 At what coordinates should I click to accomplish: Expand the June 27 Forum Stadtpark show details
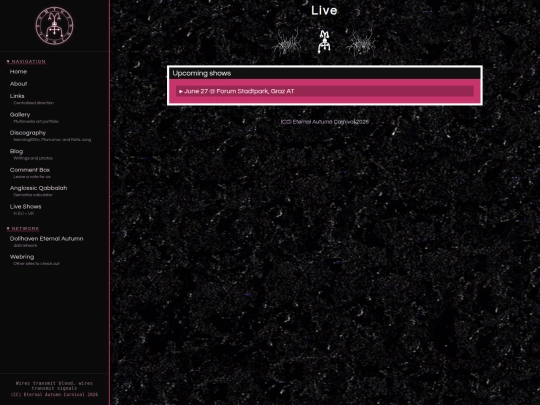click(x=325, y=91)
